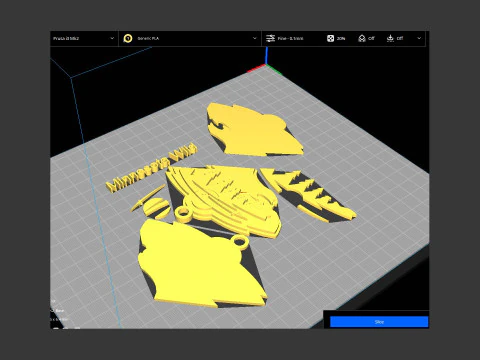Click the Generic PLA material label
The height and width of the screenshot is (360, 480).
(148, 38)
